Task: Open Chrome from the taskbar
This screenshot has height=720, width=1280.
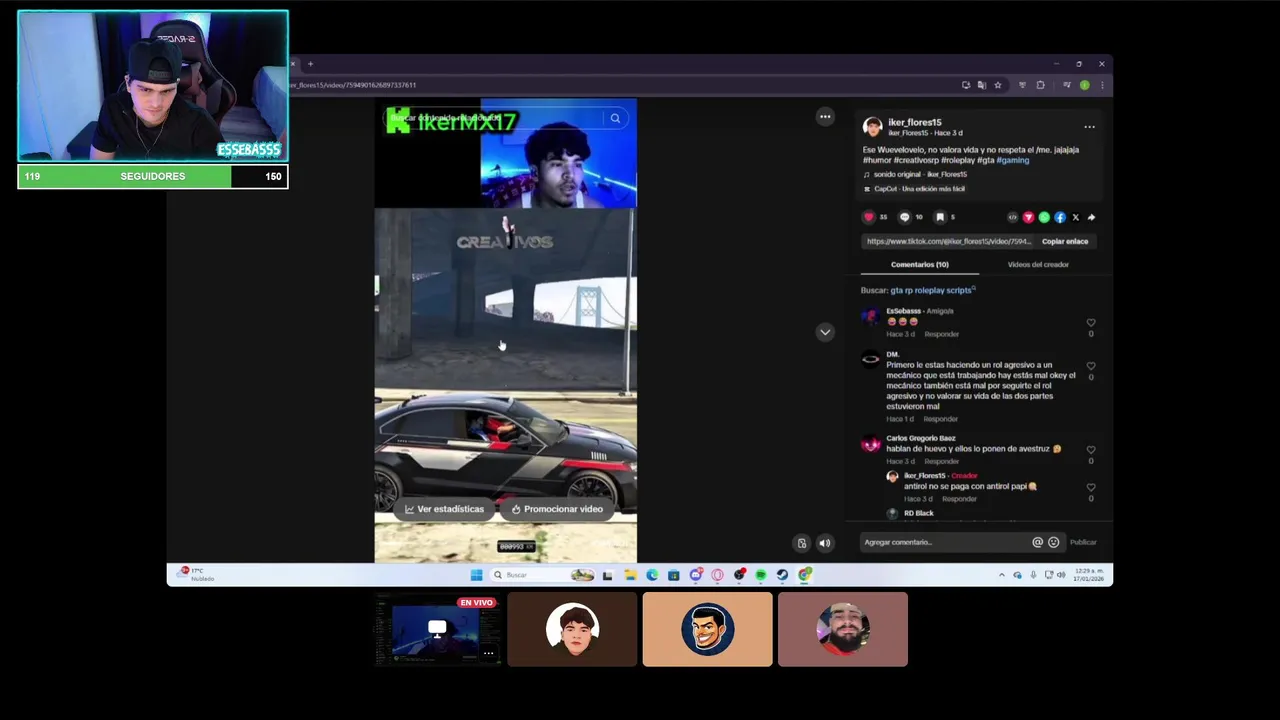Action: tap(805, 575)
